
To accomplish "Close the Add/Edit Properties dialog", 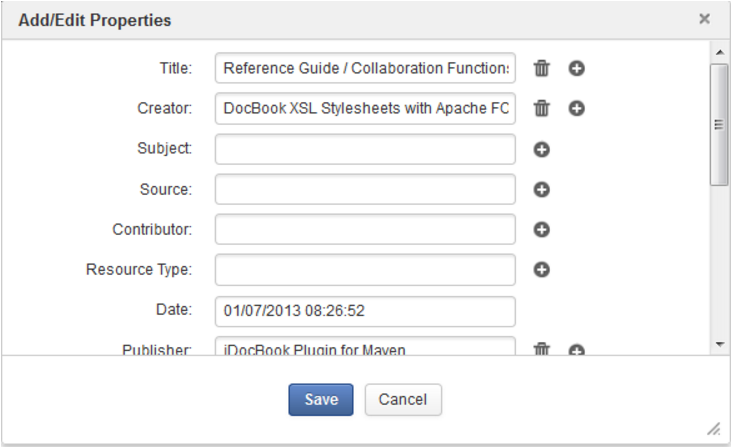I will click(x=704, y=19).
